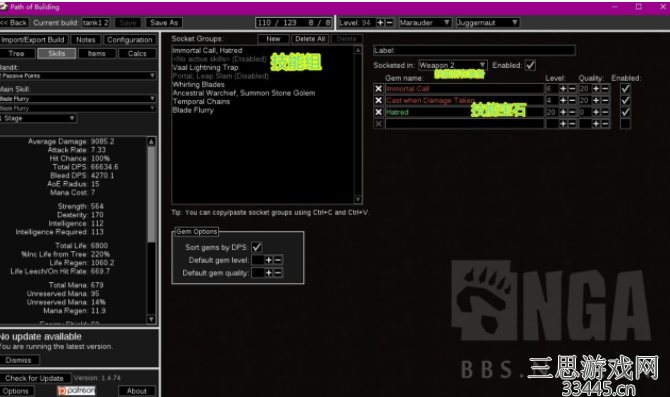This screenshot has height=397, width=670.
Task: Disable the socket group Enabled checkbox
Action: (x=530, y=65)
